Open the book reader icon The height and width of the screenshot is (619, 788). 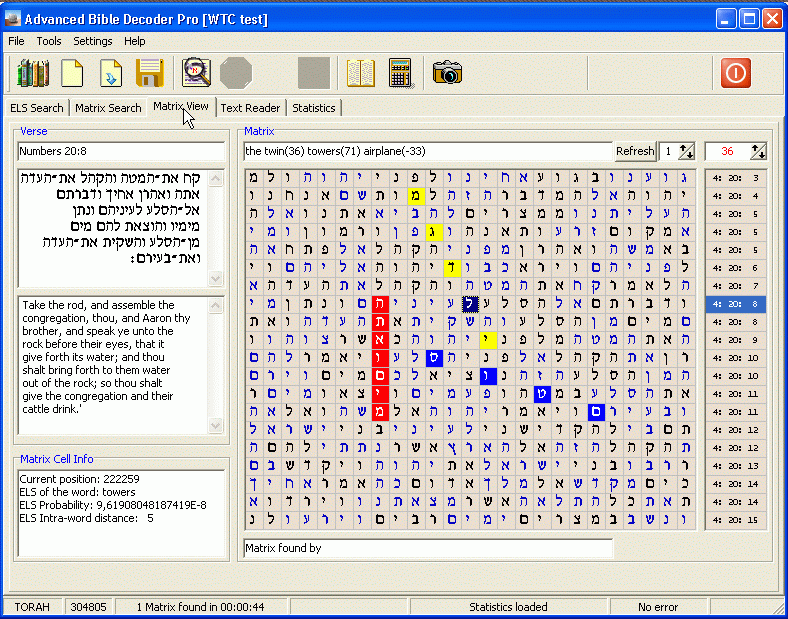(361, 73)
